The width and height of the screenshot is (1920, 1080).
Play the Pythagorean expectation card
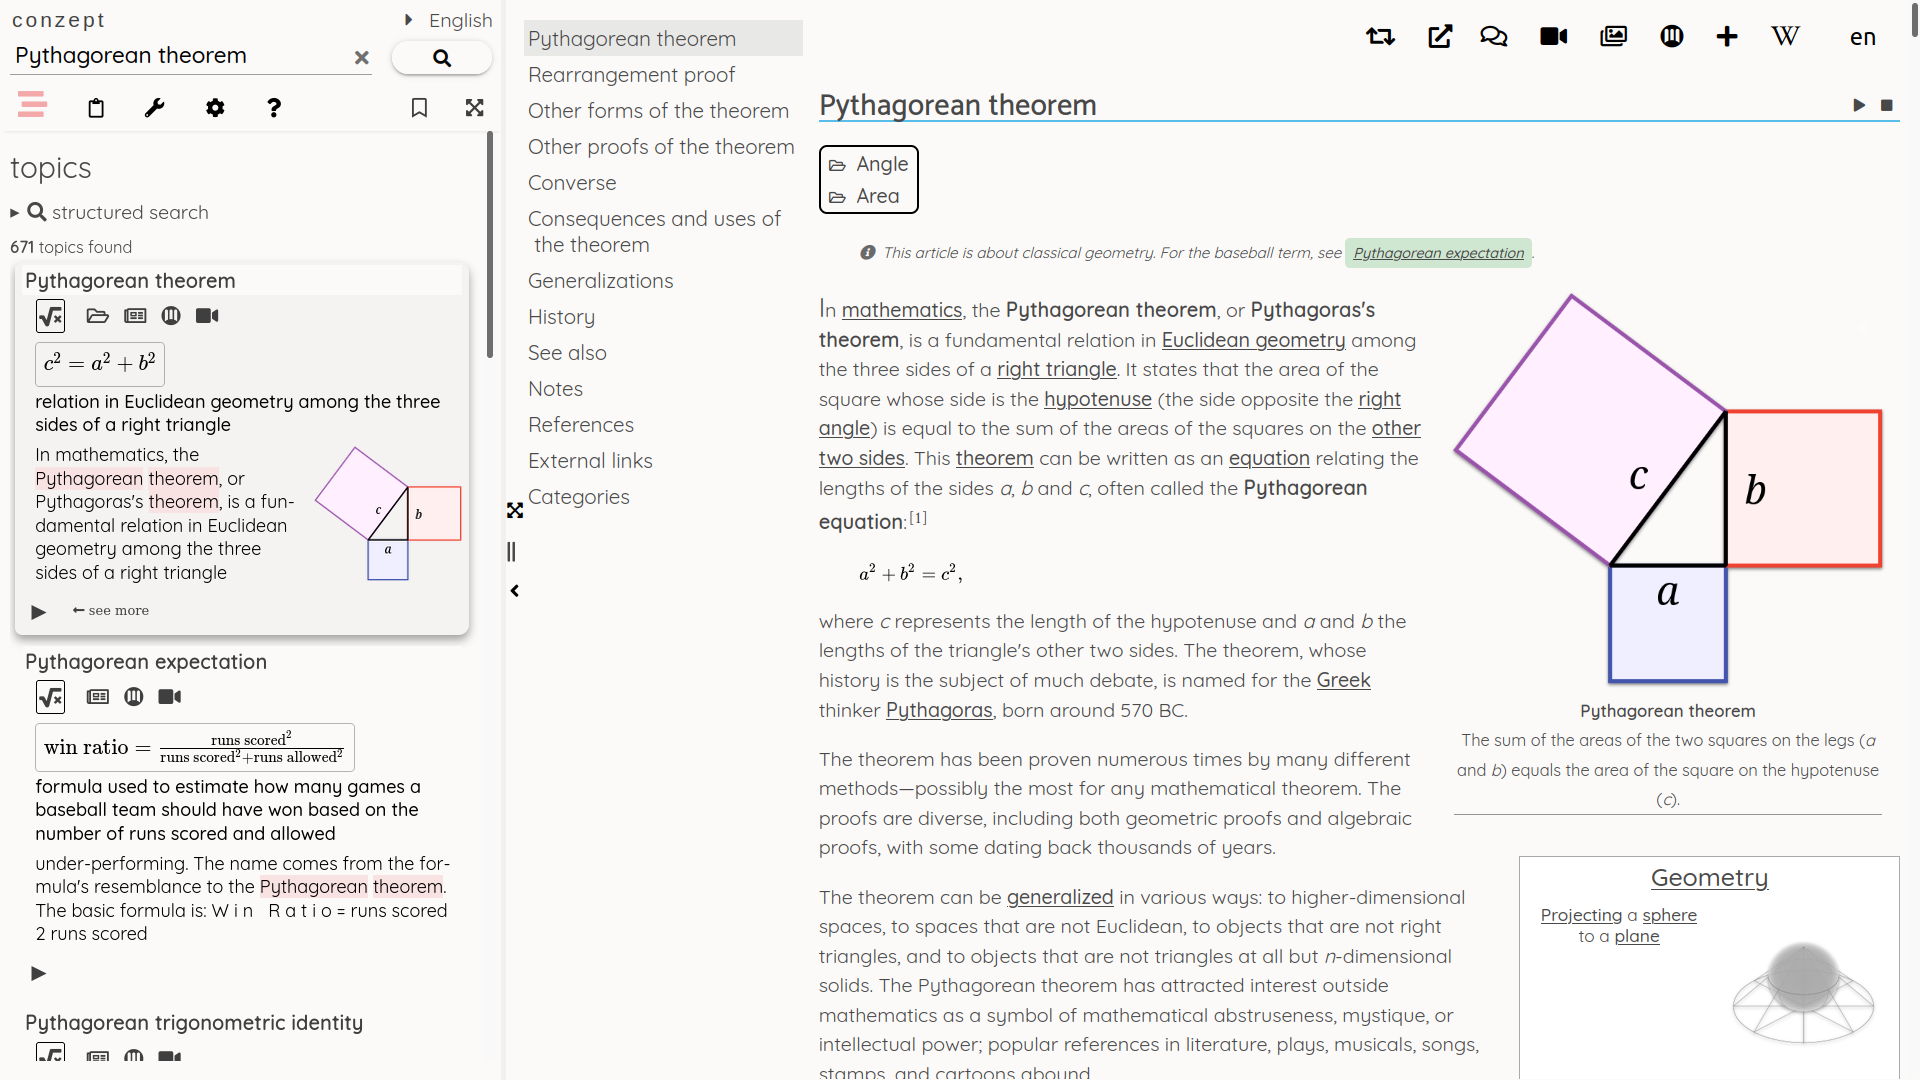point(38,973)
